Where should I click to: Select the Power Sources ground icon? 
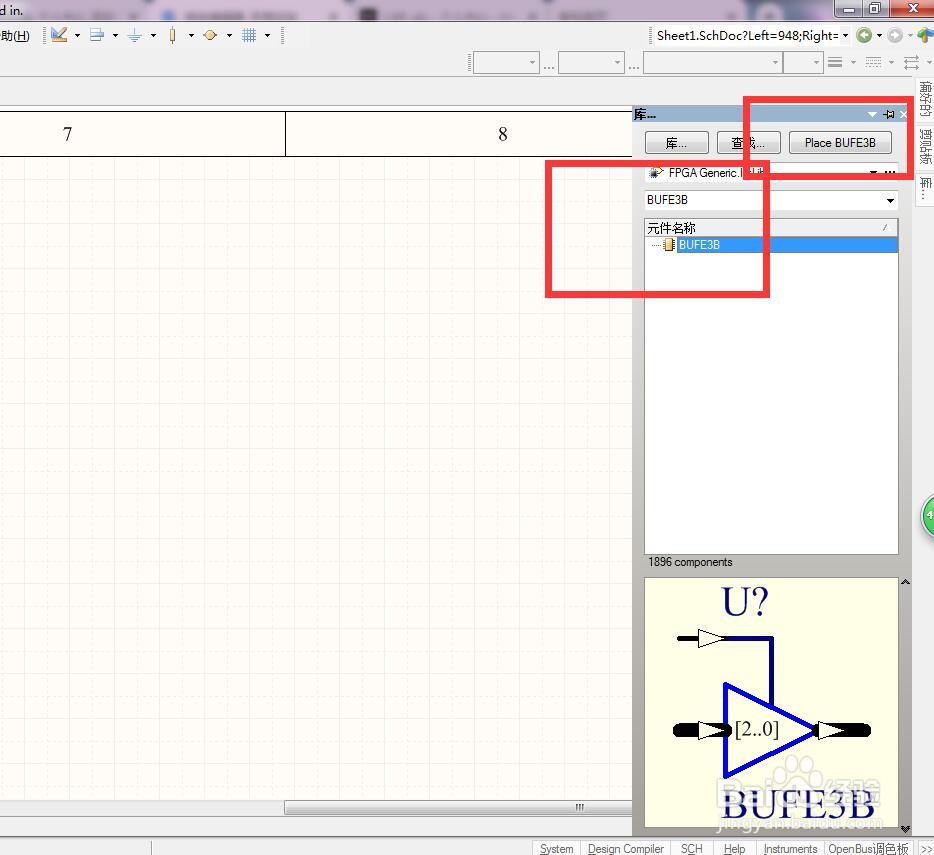point(135,35)
